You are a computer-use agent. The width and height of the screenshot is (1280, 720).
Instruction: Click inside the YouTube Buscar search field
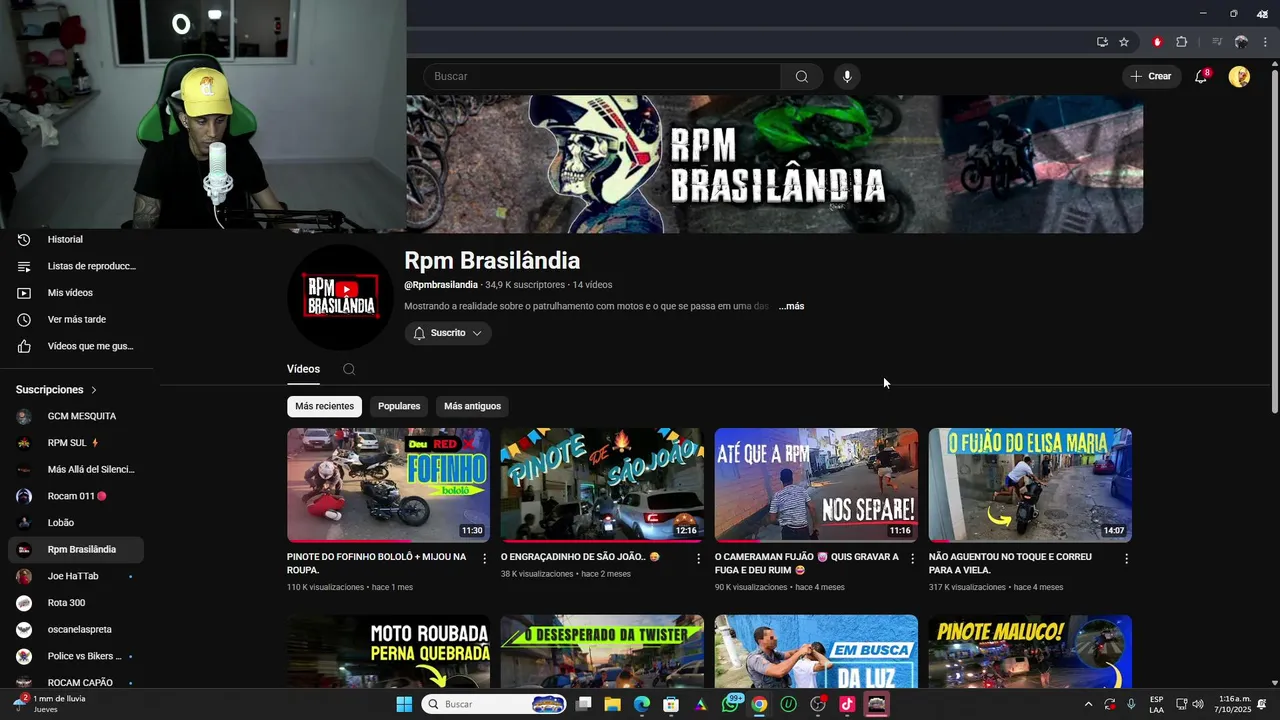click(602, 77)
